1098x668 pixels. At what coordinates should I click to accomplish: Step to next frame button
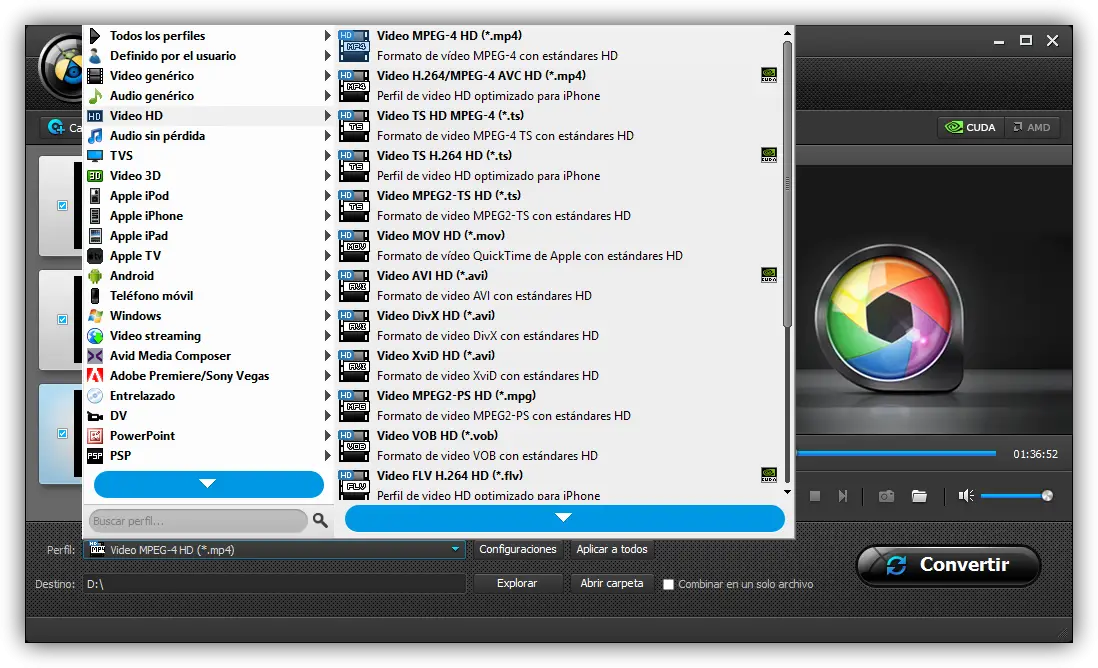[x=843, y=496]
